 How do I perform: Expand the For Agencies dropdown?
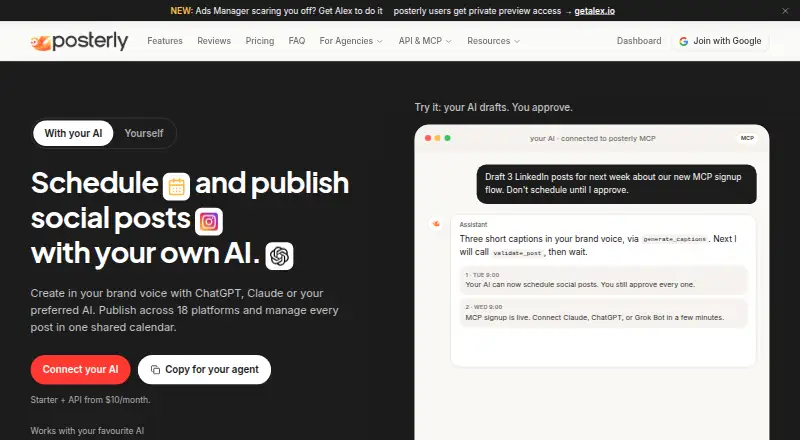click(351, 41)
